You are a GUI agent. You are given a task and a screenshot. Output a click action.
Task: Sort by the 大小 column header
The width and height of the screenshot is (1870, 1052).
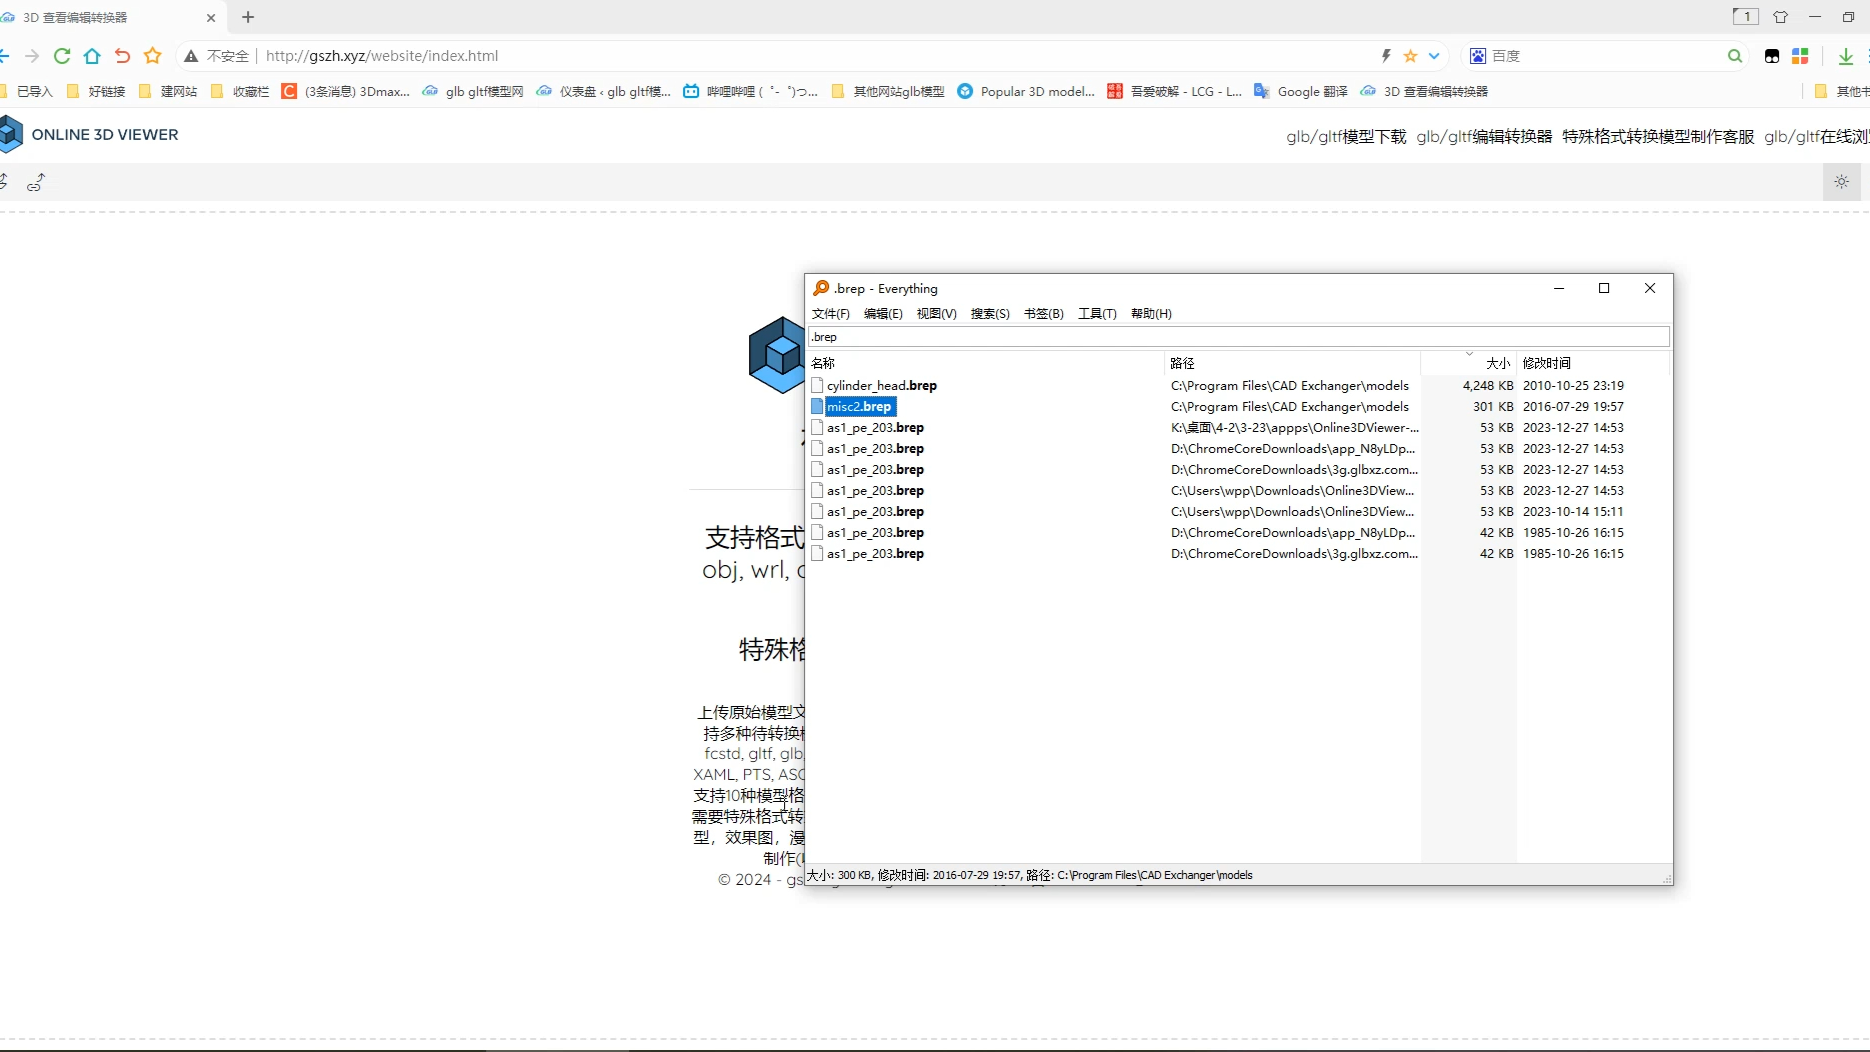[x=1469, y=363]
